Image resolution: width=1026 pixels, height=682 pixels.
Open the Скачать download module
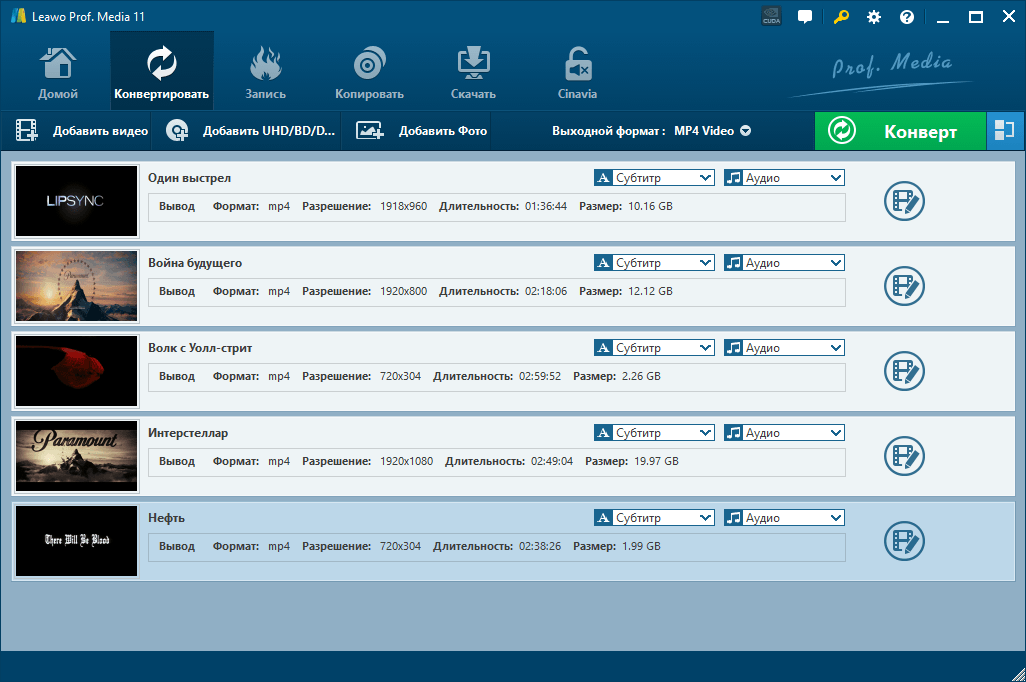point(473,71)
